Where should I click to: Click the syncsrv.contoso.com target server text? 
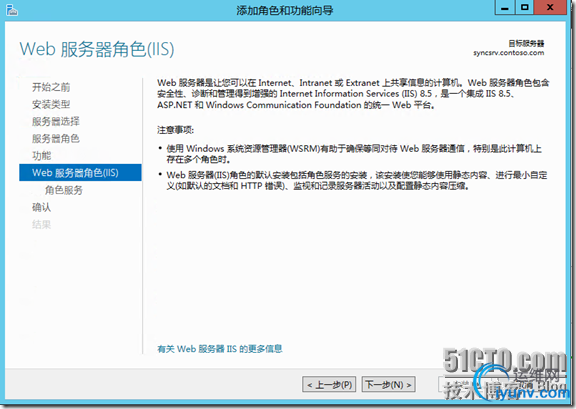click(x=508, y=53)
